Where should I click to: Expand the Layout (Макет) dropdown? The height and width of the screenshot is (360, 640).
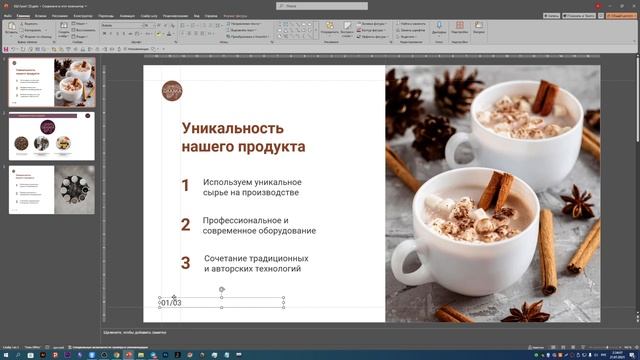(x=80, y=24)
